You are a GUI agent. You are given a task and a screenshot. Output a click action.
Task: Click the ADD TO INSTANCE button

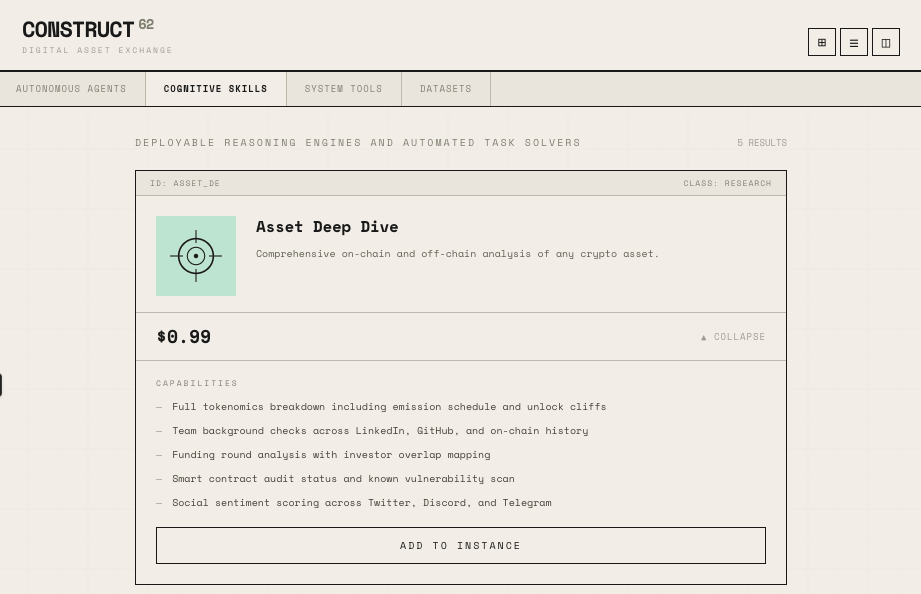pos(460,545)
